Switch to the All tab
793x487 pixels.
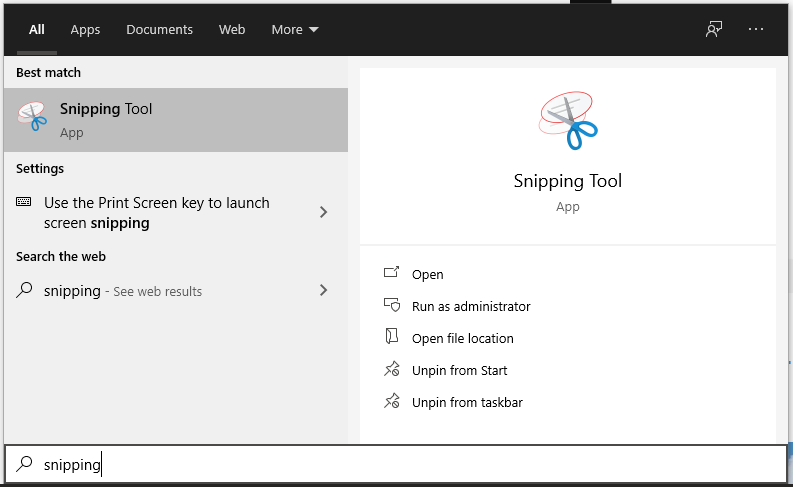click(36, 29)
